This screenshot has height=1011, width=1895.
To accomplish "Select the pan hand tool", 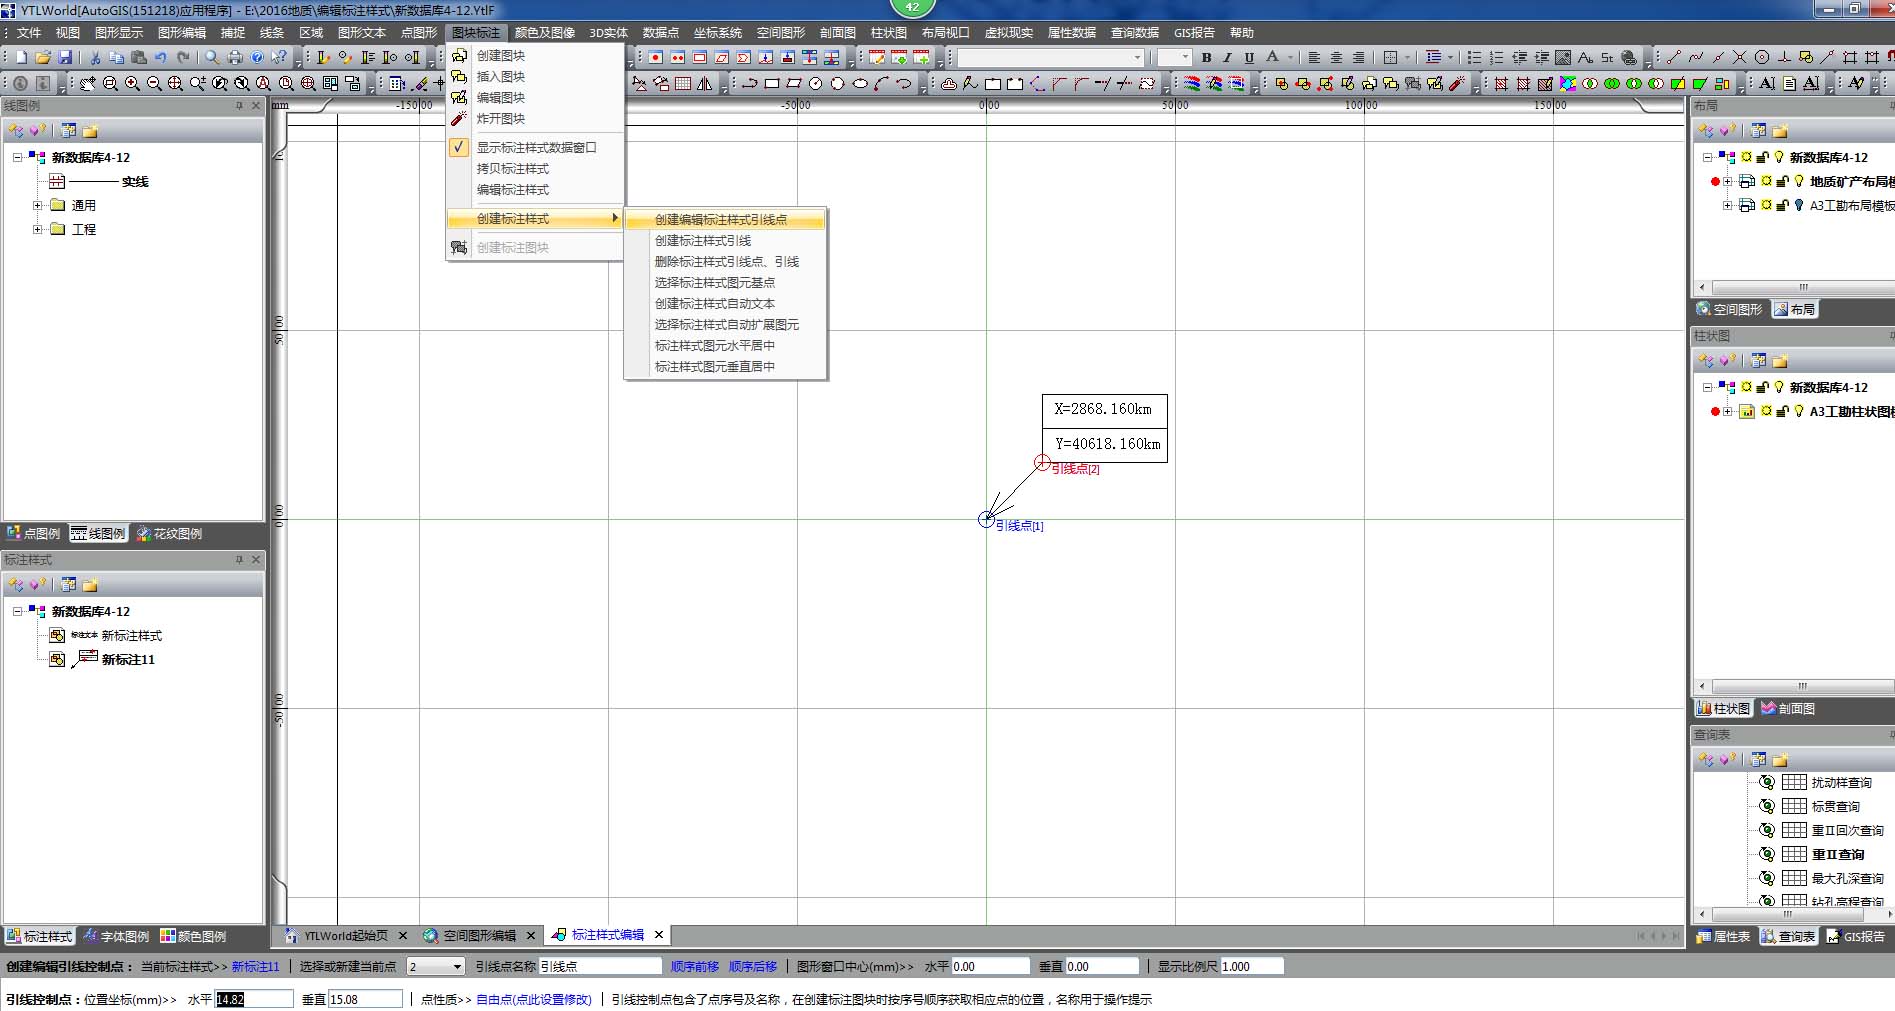I will click(88, 84).
